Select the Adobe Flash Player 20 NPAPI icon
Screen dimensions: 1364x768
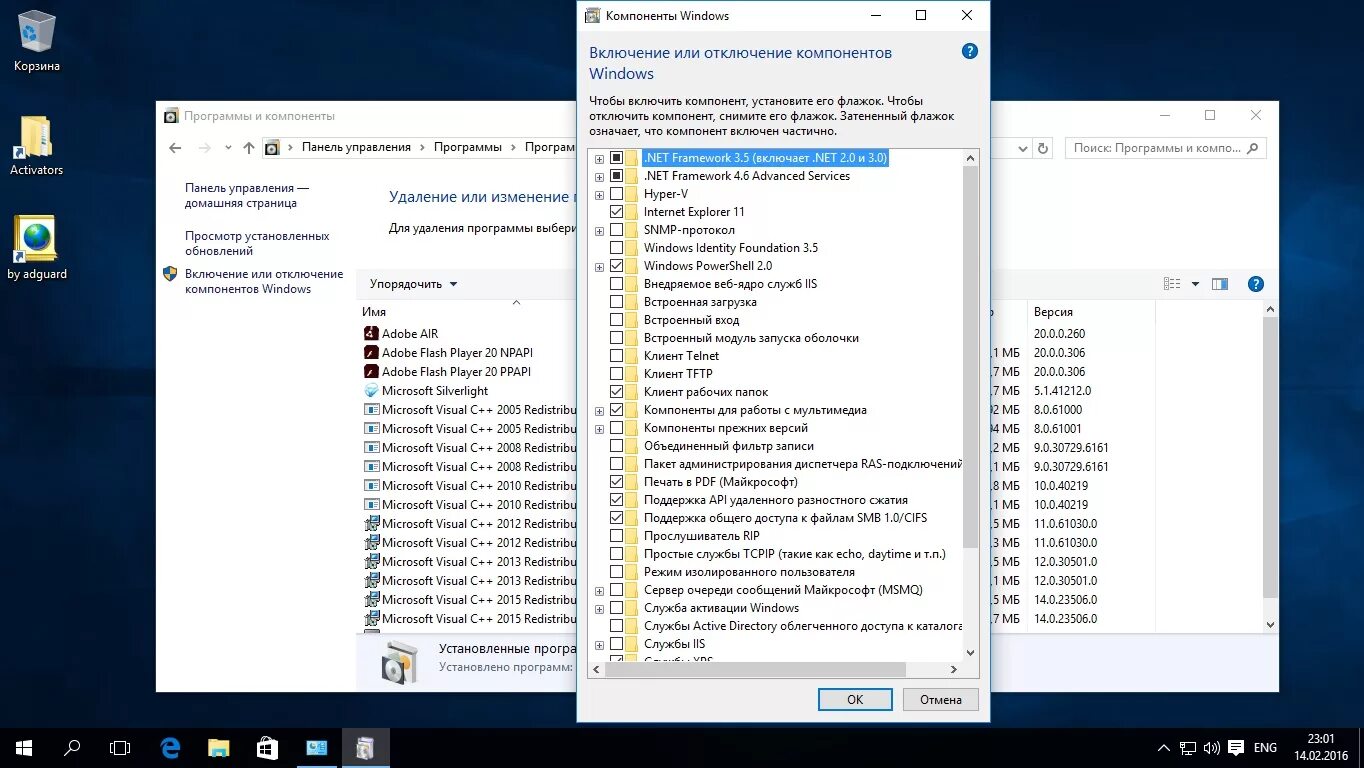371,353
